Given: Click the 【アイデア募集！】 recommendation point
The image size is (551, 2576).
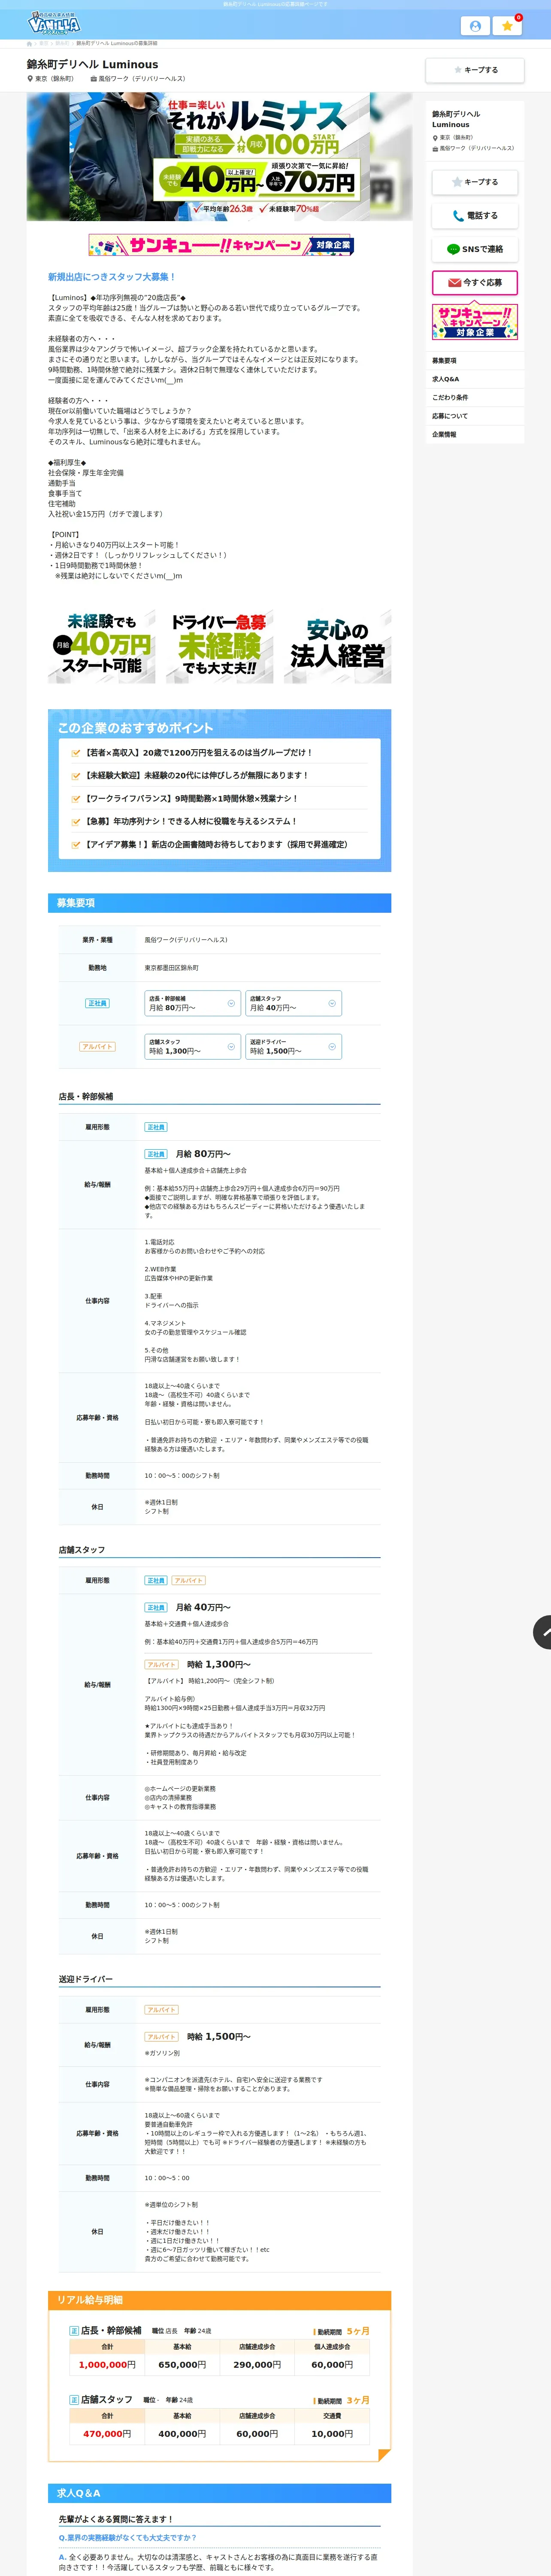Looking at the screenshot, I should click(215, 844).
